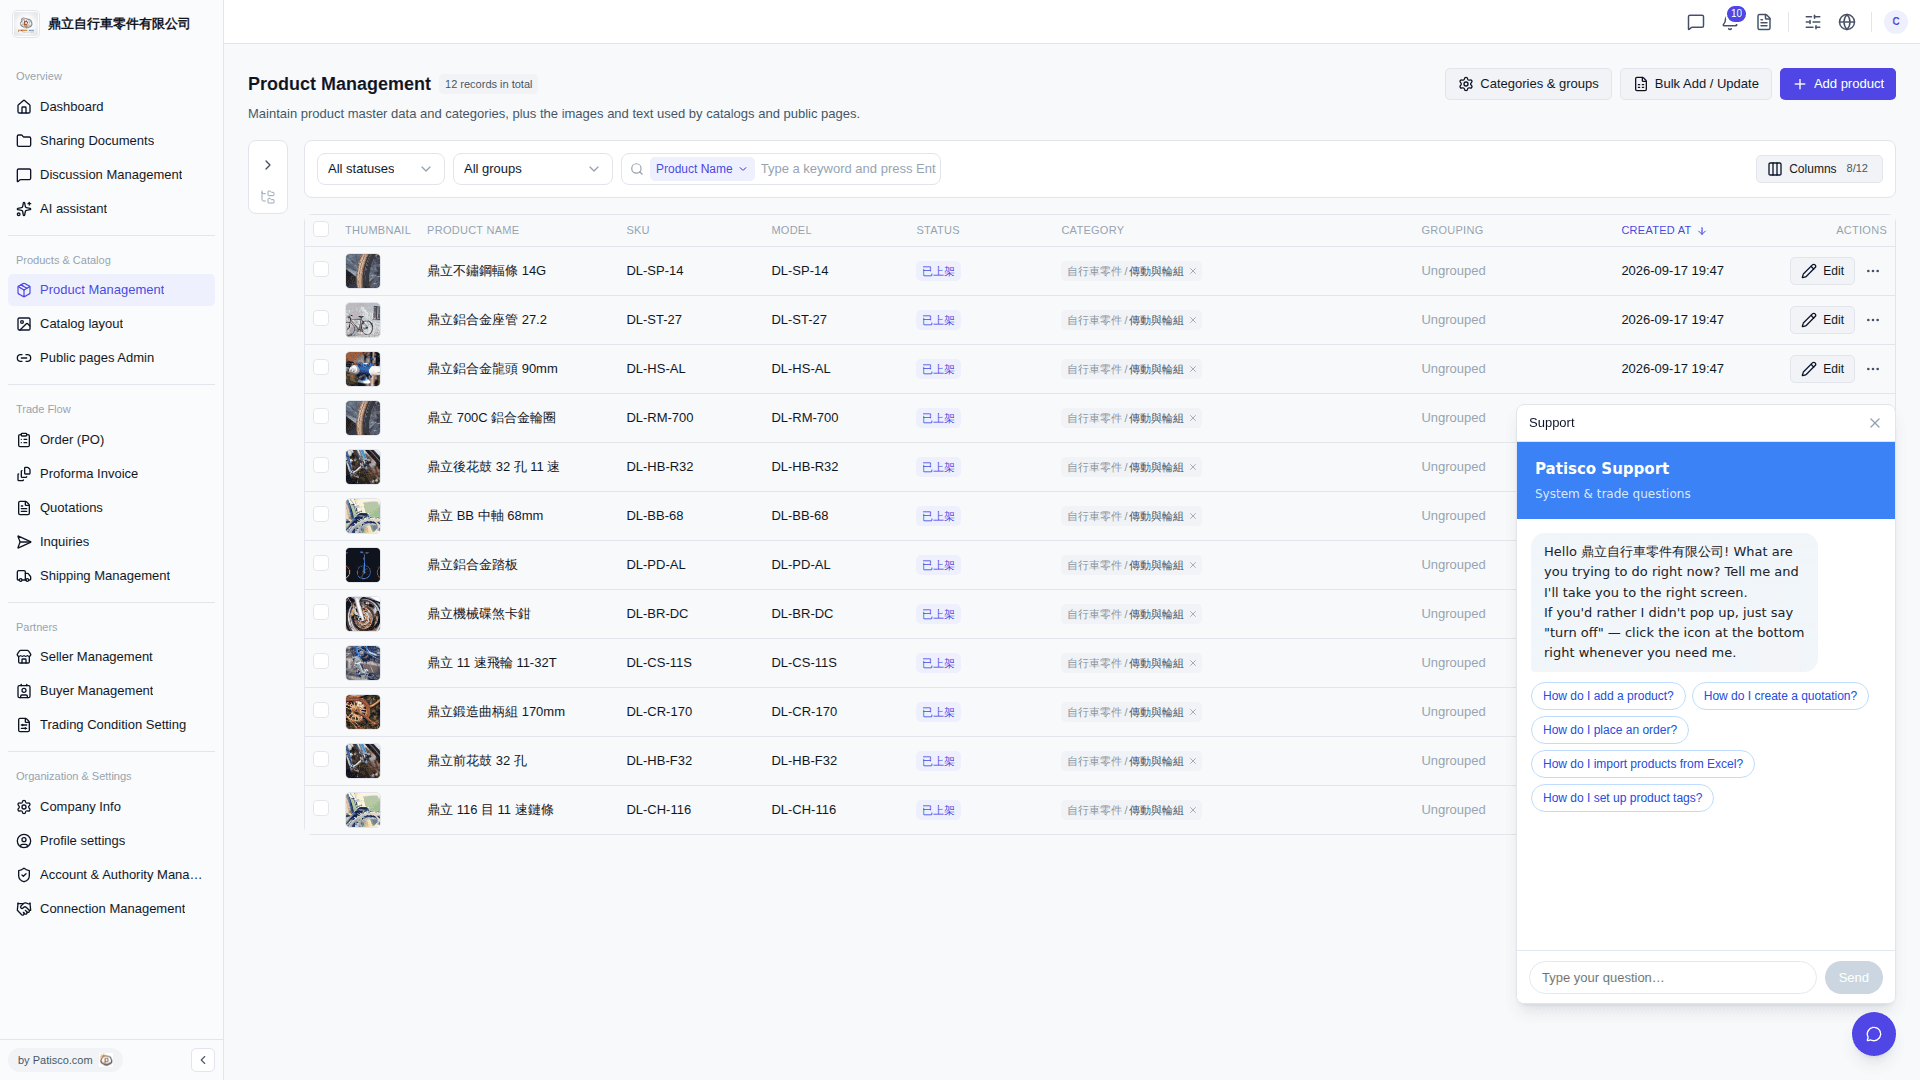Screen dimensions: 1920x1080
Task: Click 'How do I import products from Excel?' suggestion
Action: (1642, 764)
